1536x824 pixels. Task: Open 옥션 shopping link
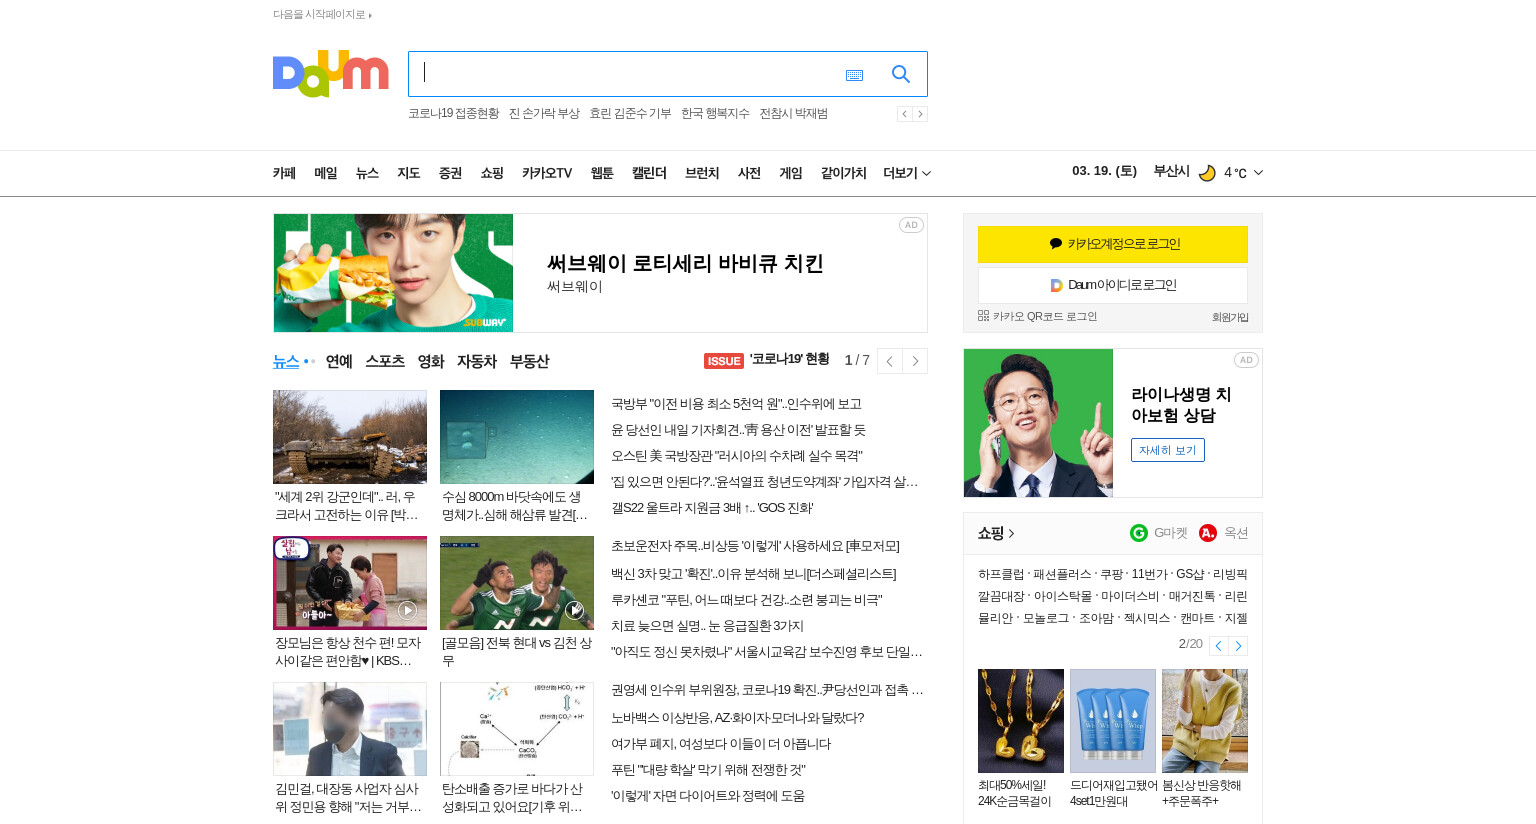[1223, 533]
